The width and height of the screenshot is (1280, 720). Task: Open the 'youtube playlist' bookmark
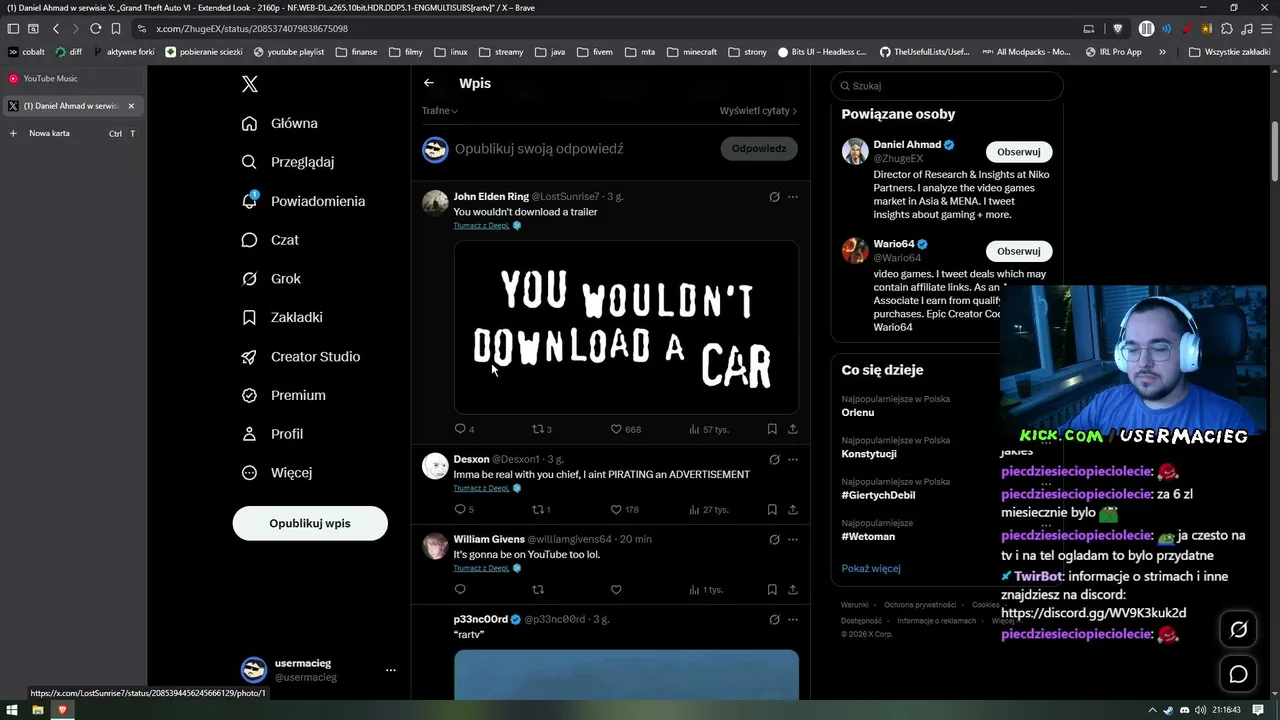(x=289, y=52)
